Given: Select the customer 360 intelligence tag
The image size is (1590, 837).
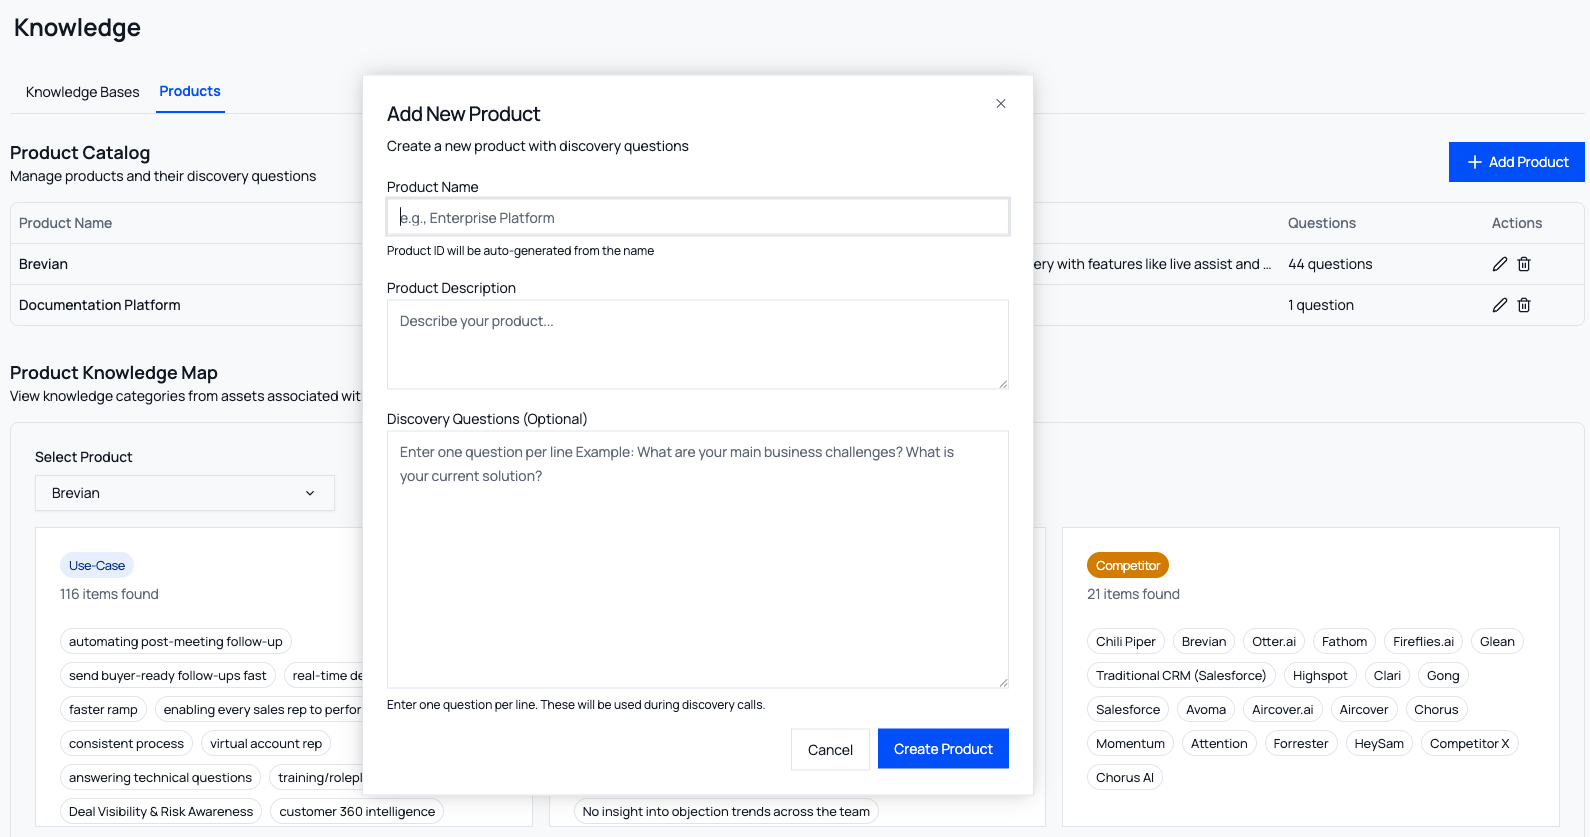Looking at the screenshot, I should (x=357, y=812).
